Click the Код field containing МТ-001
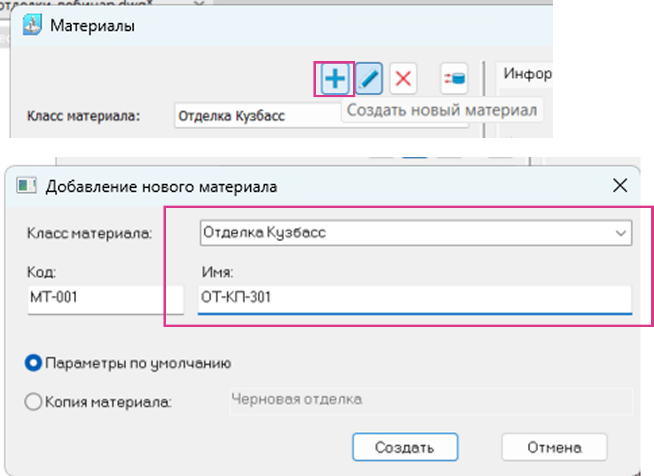Image resolution: width=654 pixels, height=476 pixels. pyautogui.click(x=106, y=298)
